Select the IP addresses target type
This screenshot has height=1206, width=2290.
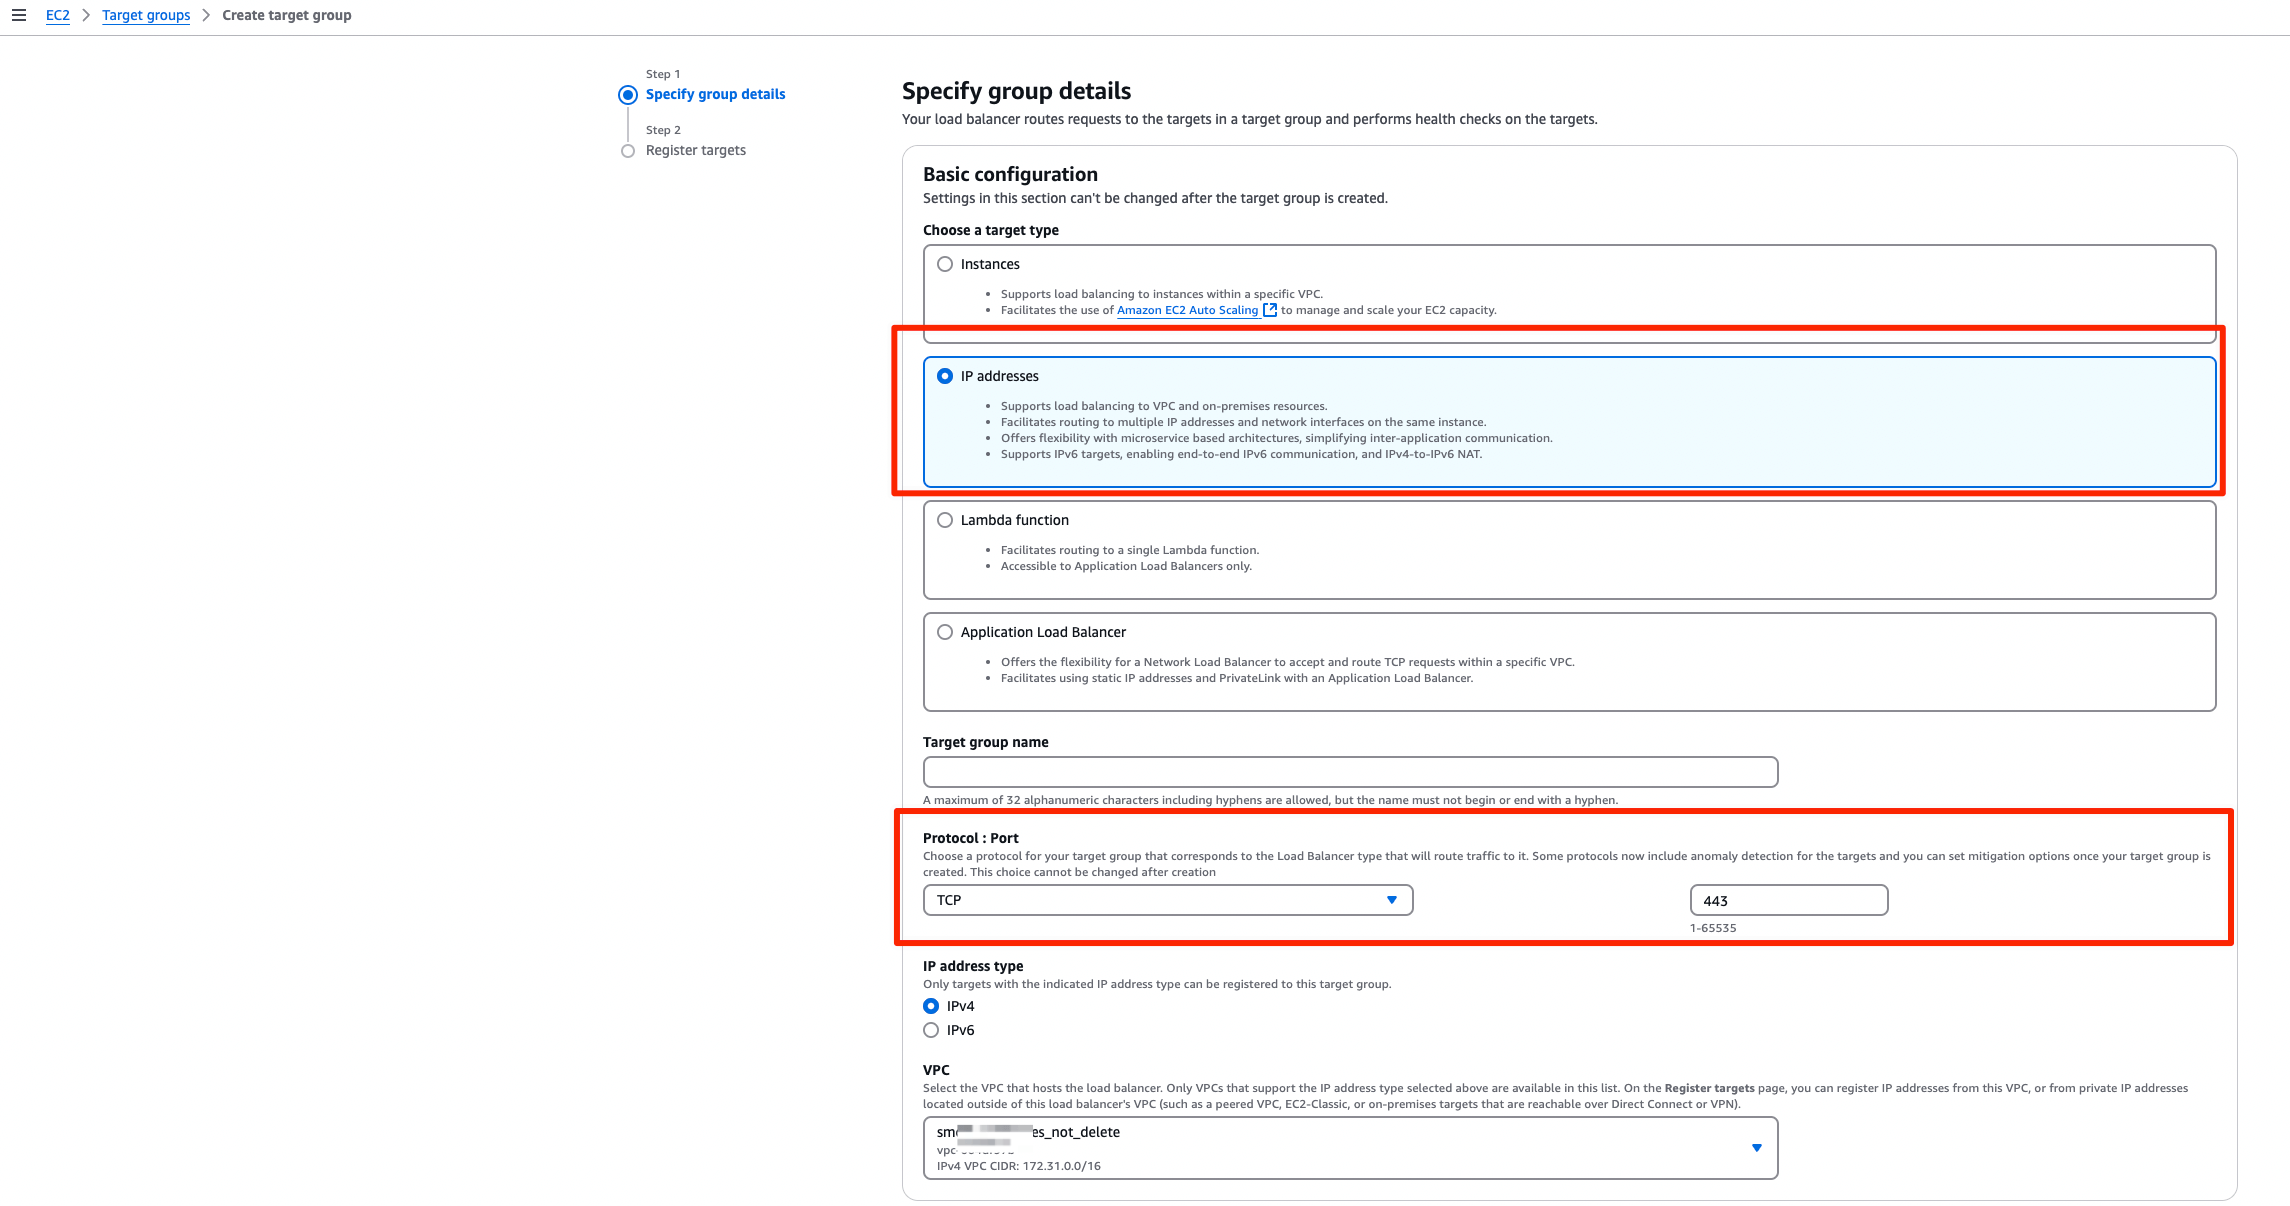tap(945, 376)
